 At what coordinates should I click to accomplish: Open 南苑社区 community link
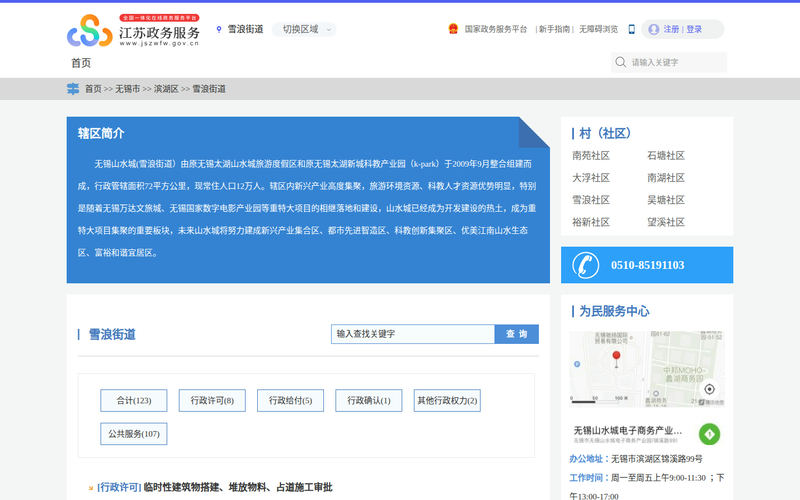pos(591,156)
